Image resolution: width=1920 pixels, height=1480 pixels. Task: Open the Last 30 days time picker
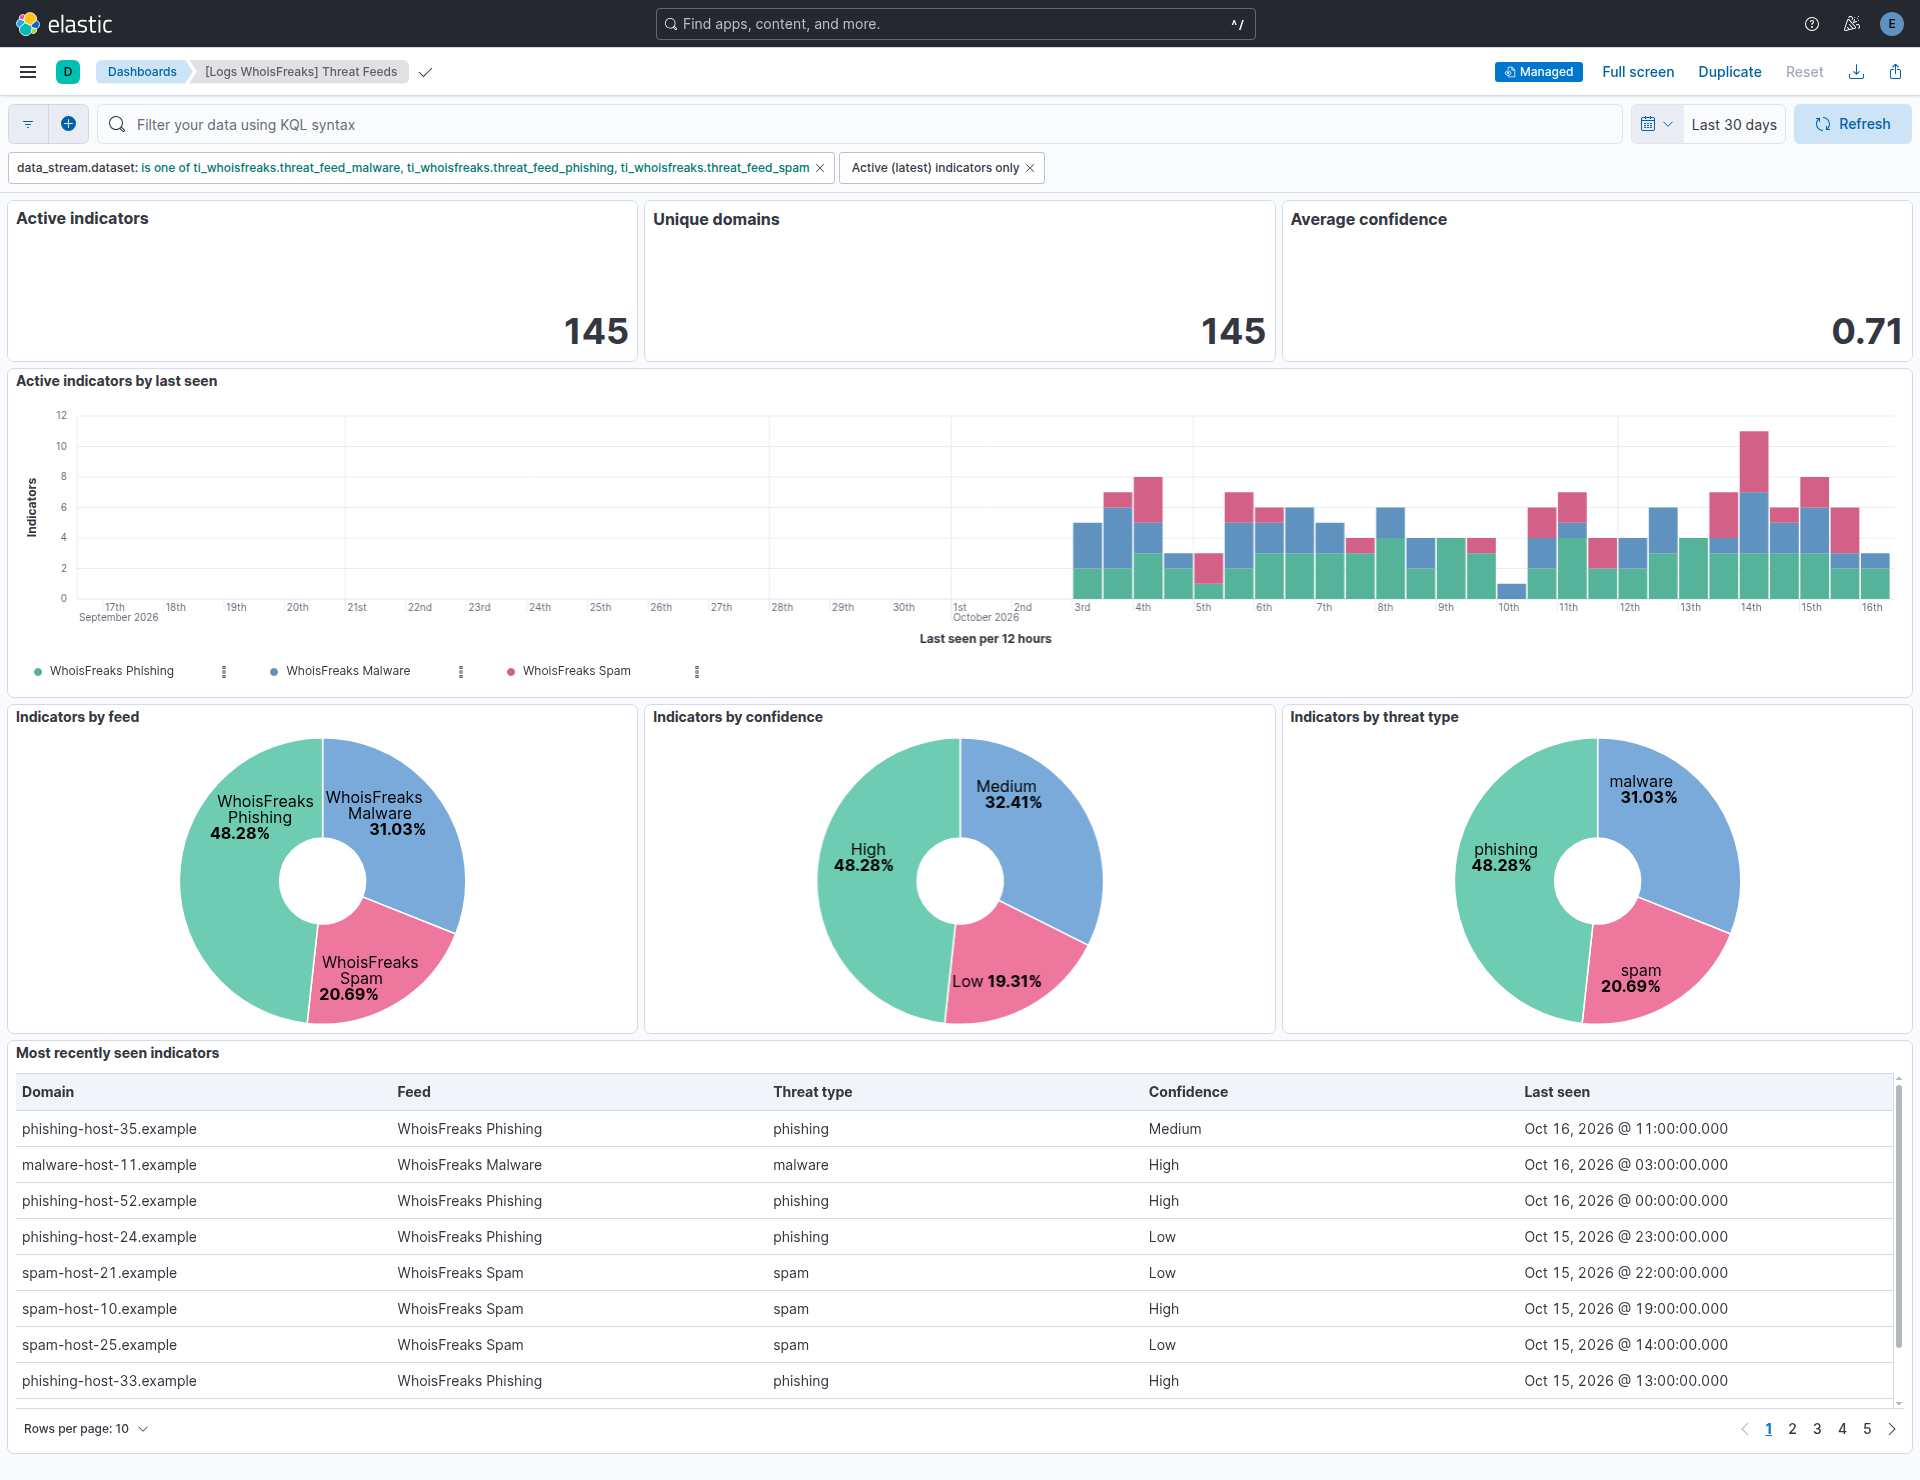(x=1734, y=124)
